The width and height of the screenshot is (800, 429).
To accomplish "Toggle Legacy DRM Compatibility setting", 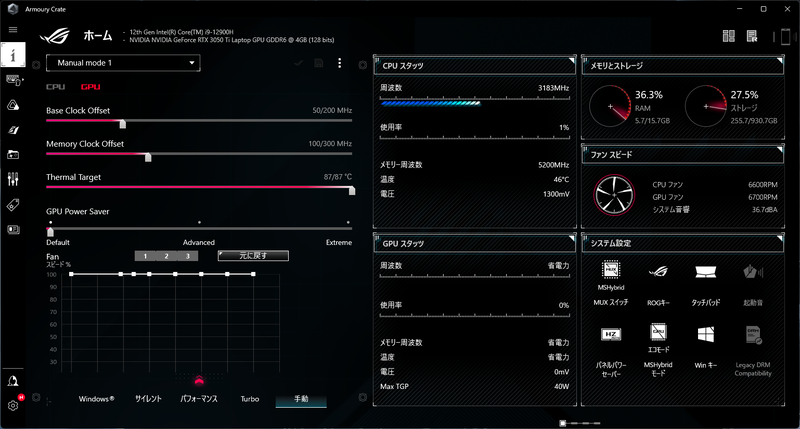I will 753,335.
